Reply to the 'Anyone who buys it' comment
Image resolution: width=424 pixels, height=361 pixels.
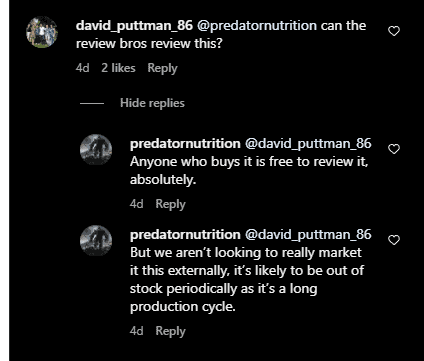(170, 204)
